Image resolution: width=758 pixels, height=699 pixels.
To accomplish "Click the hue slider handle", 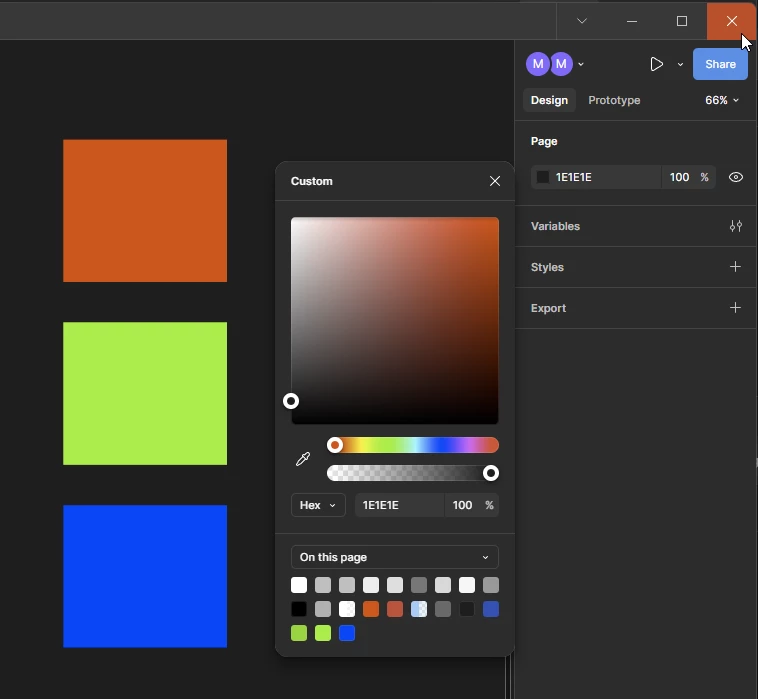I will tap(335, 445).
